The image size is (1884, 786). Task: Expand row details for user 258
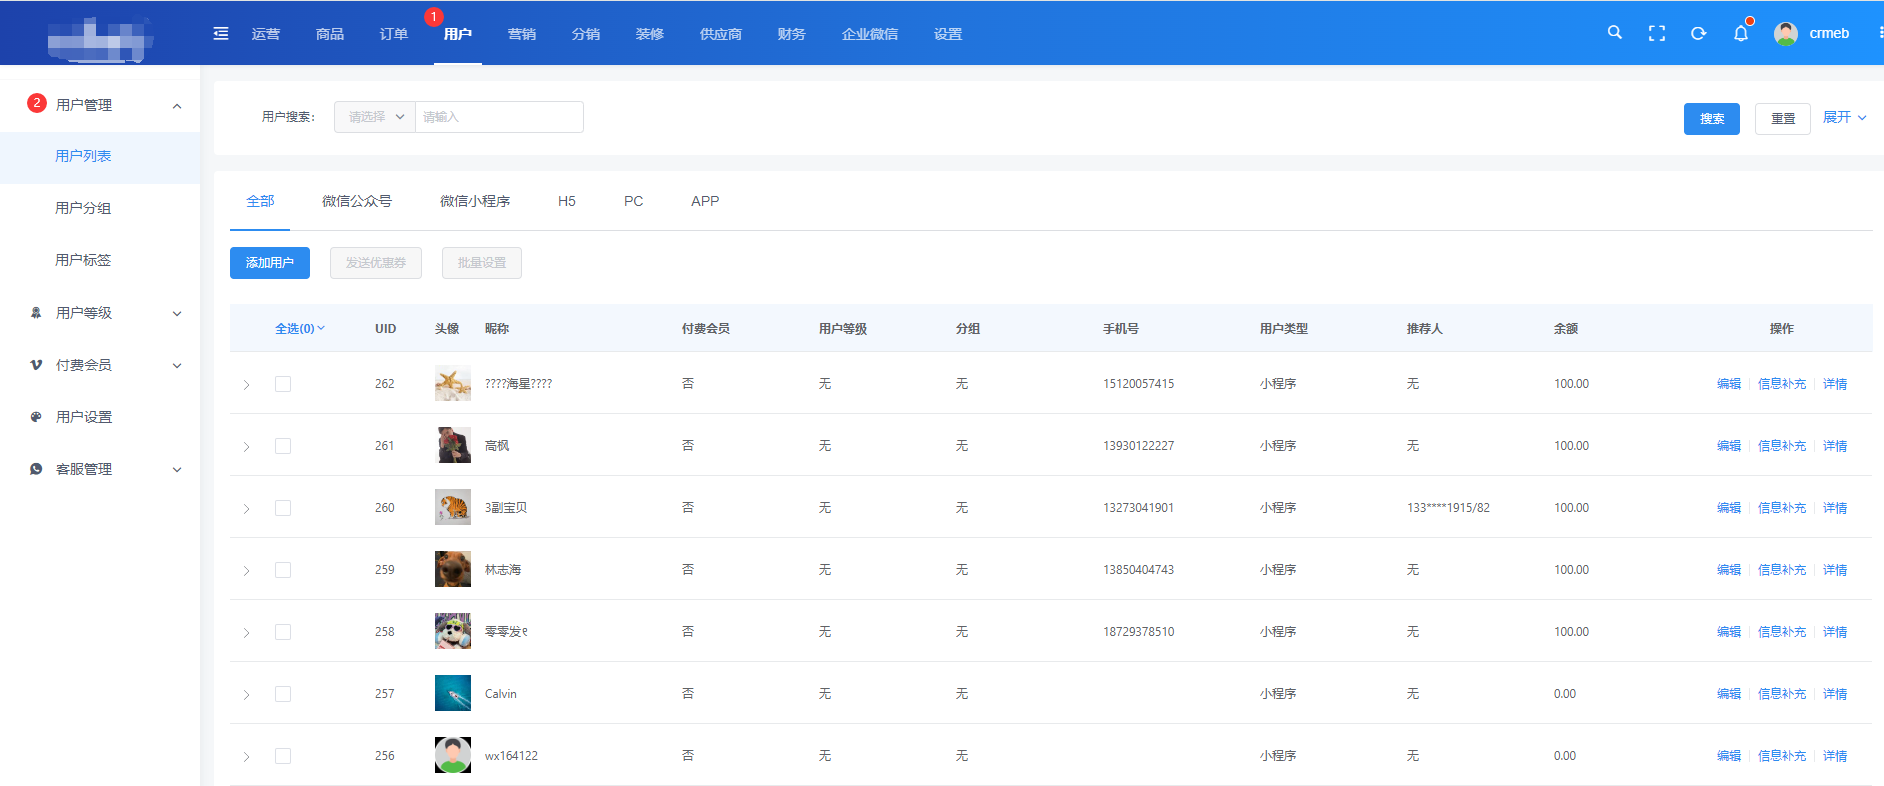pyautogui.click(x=246, y=632)
